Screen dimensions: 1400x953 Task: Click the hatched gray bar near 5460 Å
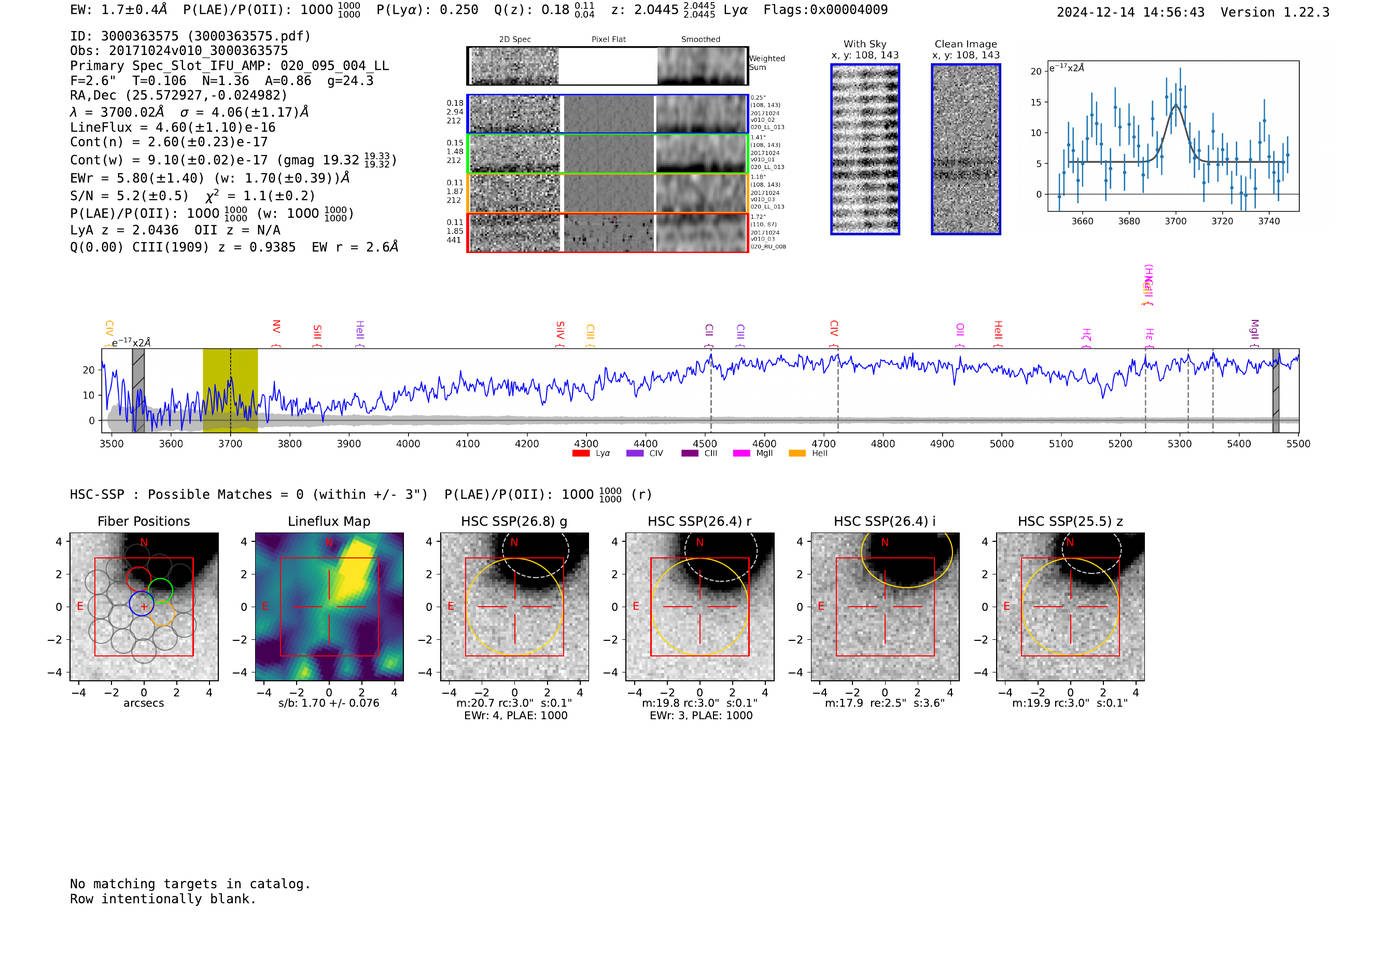coord(1275,390)
